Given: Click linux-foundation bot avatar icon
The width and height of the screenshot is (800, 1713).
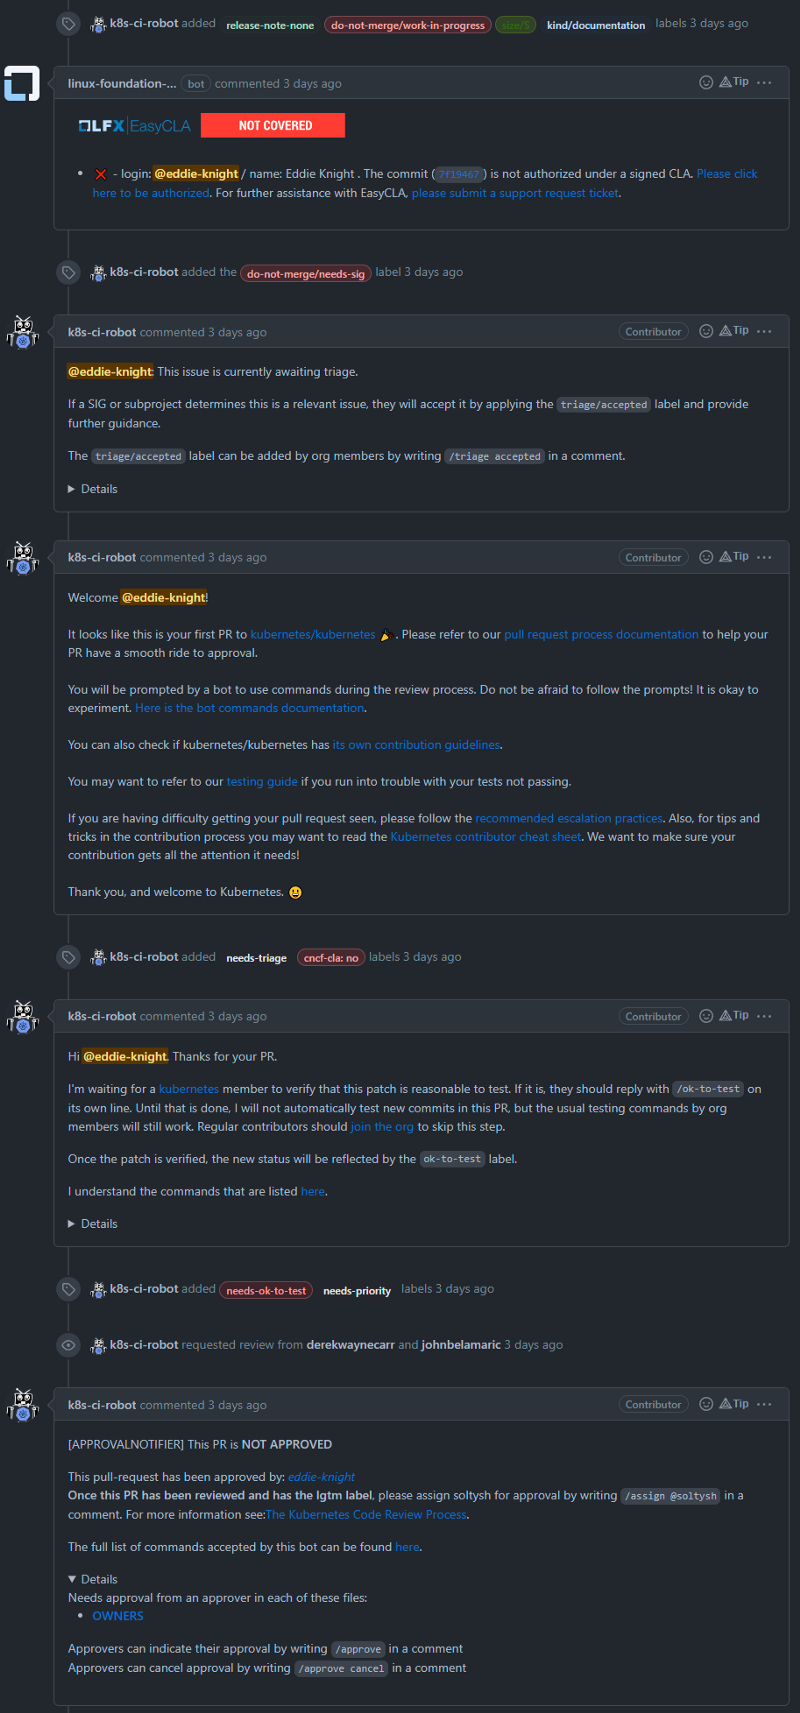Looking at the screenshot, I should (x=22, y=84).
